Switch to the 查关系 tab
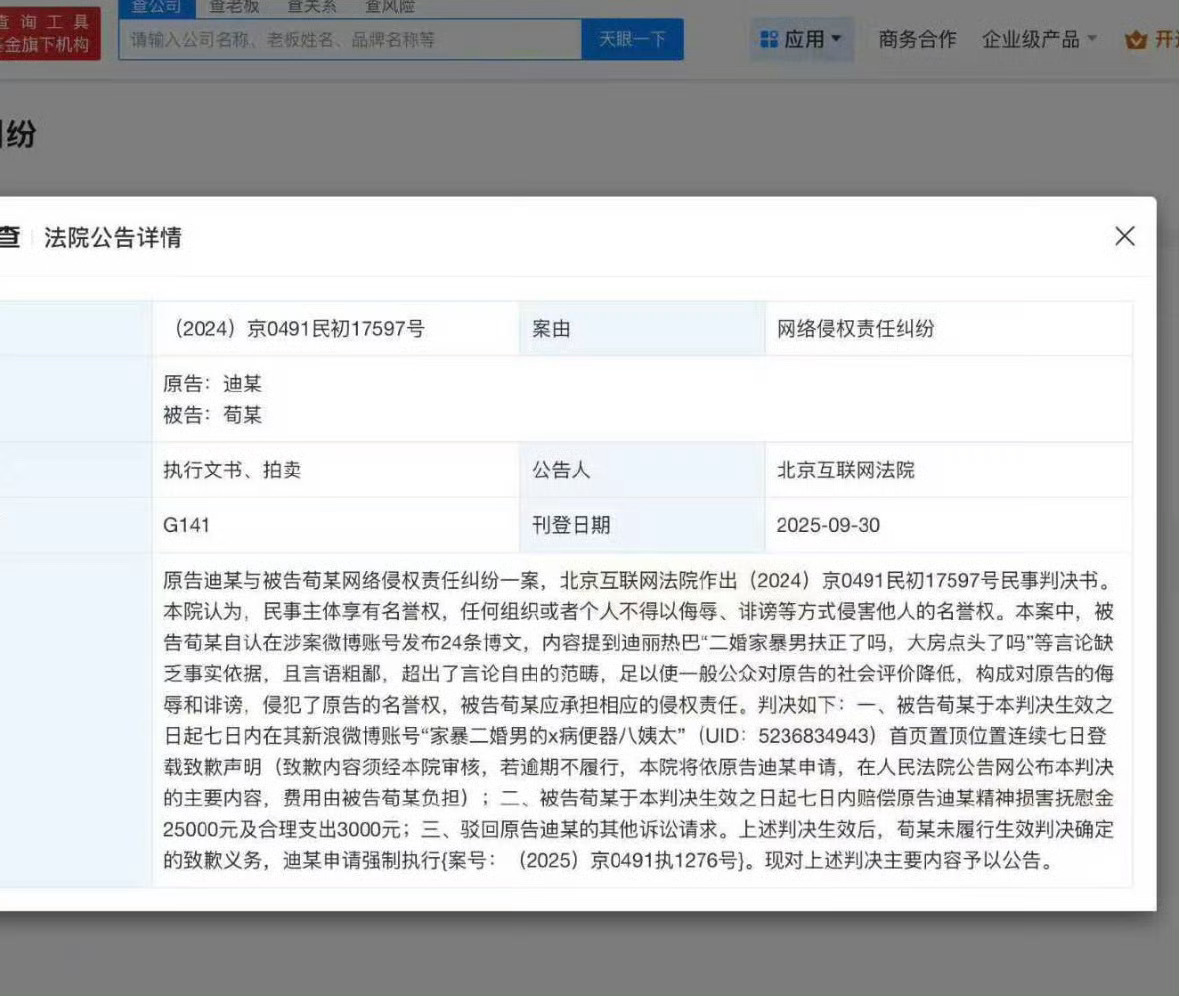The width and height of the screenshot is (1179, 996). [x=312, y=7]
